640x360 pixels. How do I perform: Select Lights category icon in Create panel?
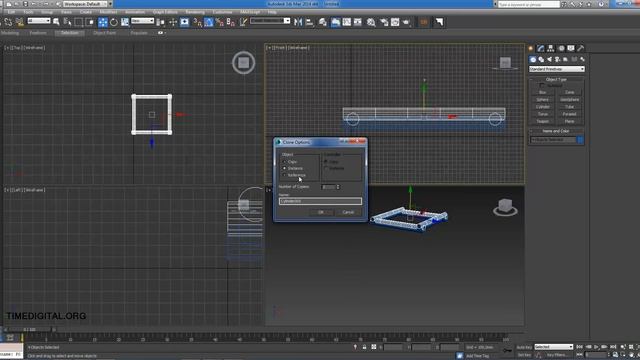[x=549, y=60]
